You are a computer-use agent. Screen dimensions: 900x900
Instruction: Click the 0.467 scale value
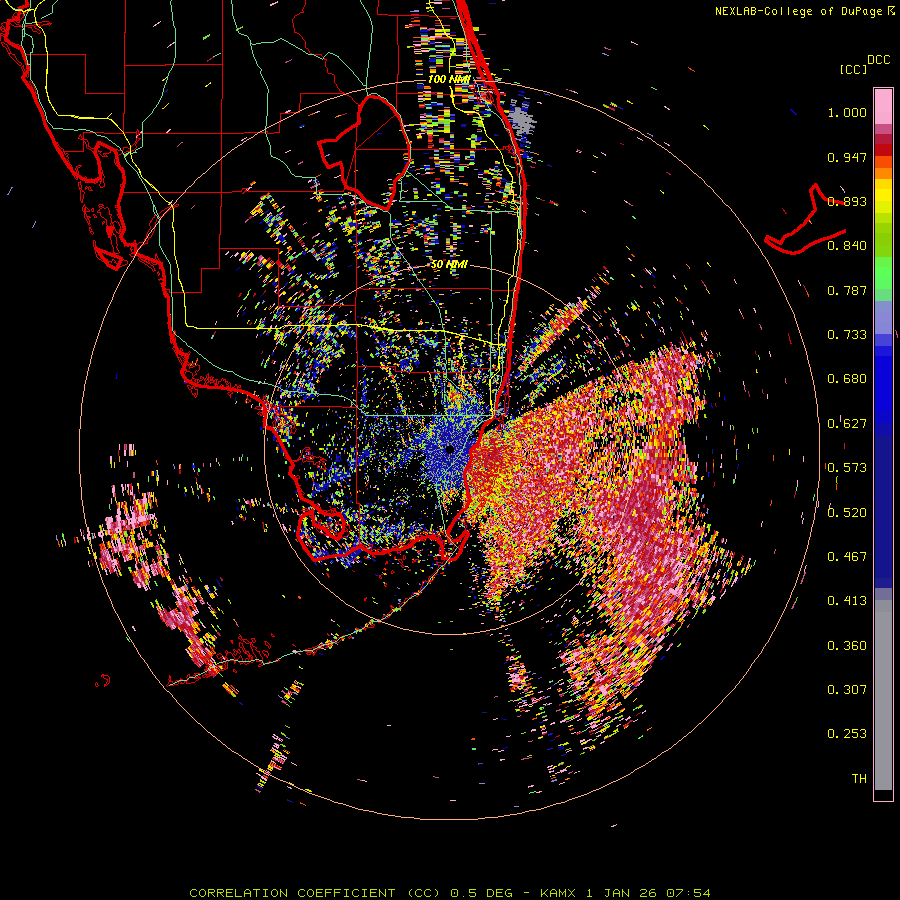847,556
